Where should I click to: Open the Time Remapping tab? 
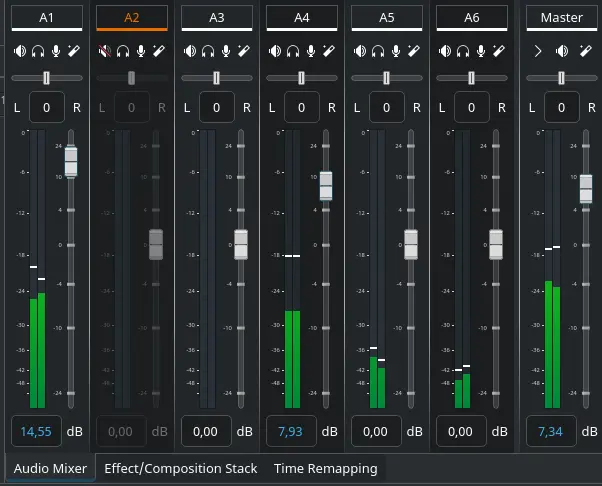(x=325, y=468)
